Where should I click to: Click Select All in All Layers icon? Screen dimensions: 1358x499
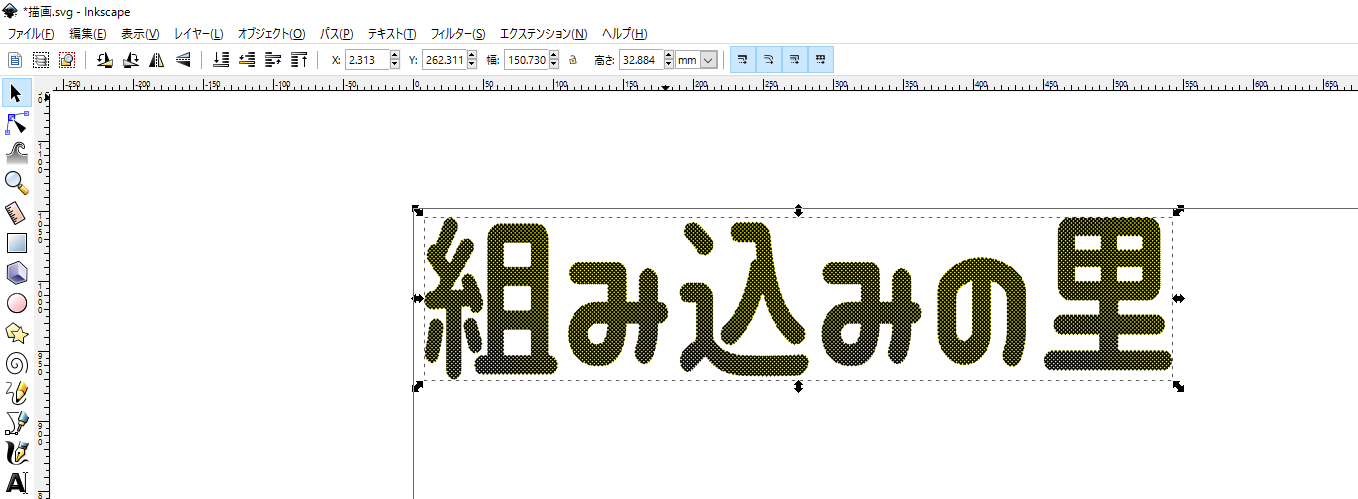point(41,60)
